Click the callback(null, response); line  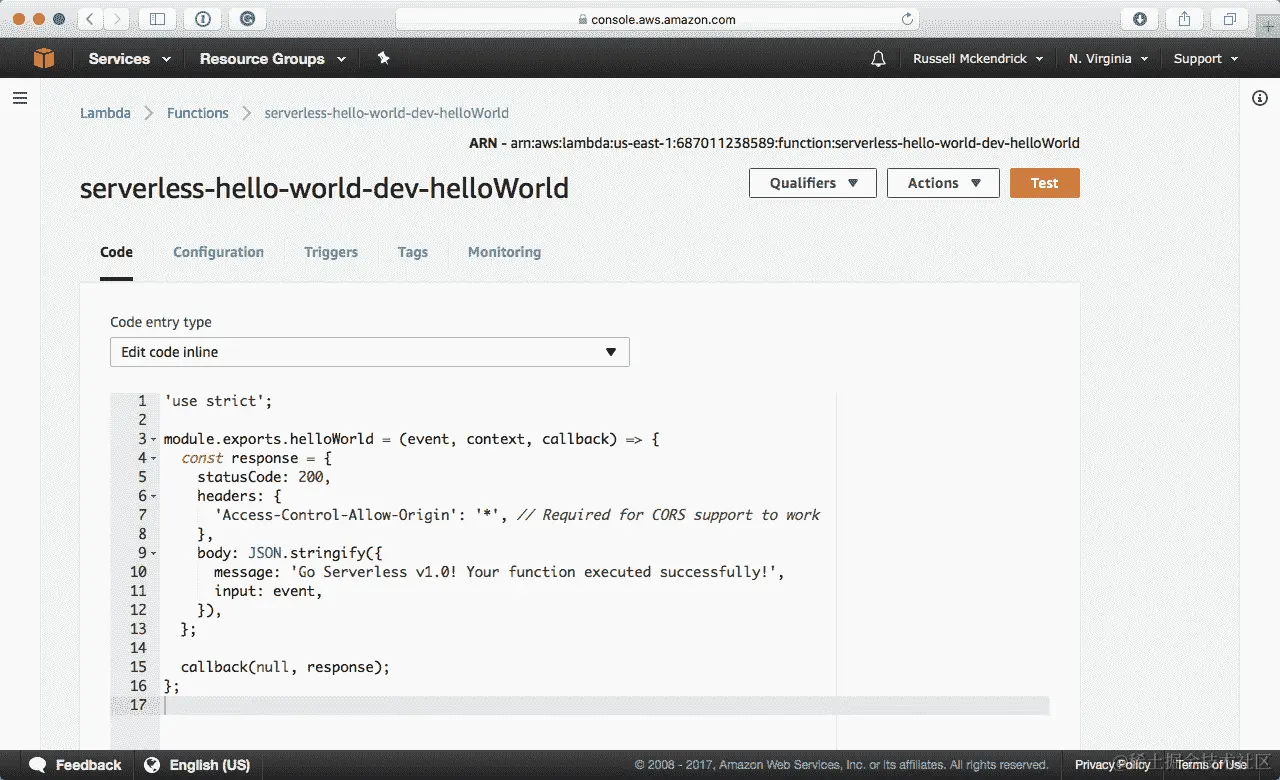pyautogui.click(x=285, y=667)
